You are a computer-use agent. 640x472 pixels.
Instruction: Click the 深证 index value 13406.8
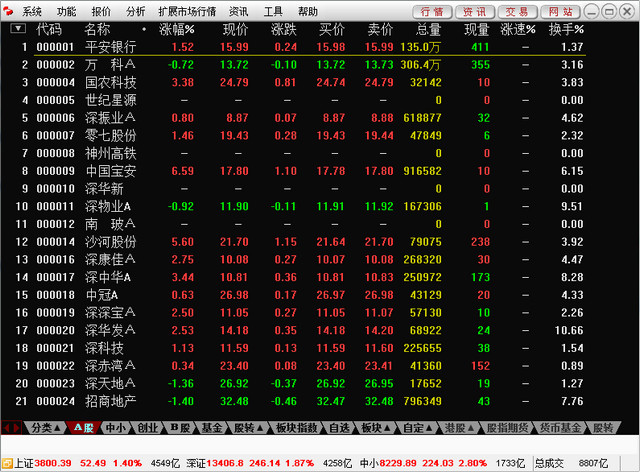point(225,463)
